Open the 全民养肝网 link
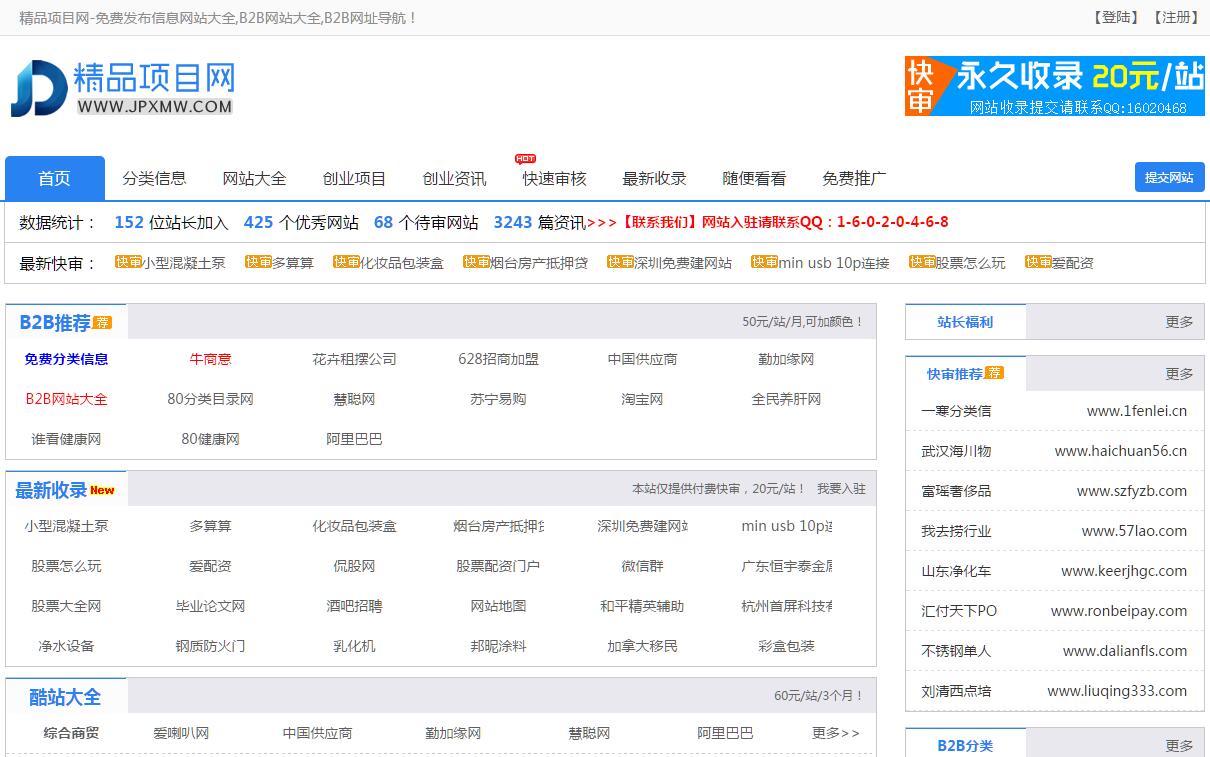Image resolution: width=1210 pixels, height=757 pixels. (786, 399)
